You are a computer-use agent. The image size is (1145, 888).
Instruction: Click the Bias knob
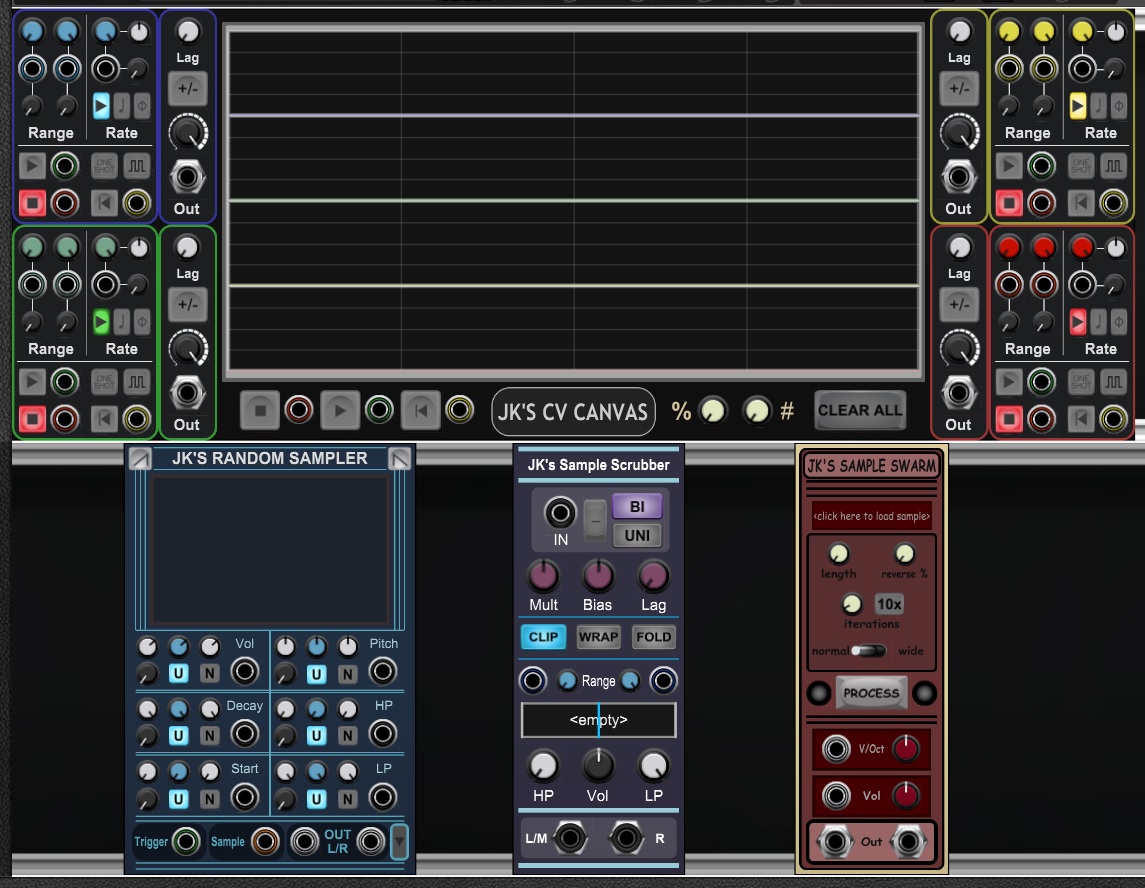click(597, 576)
